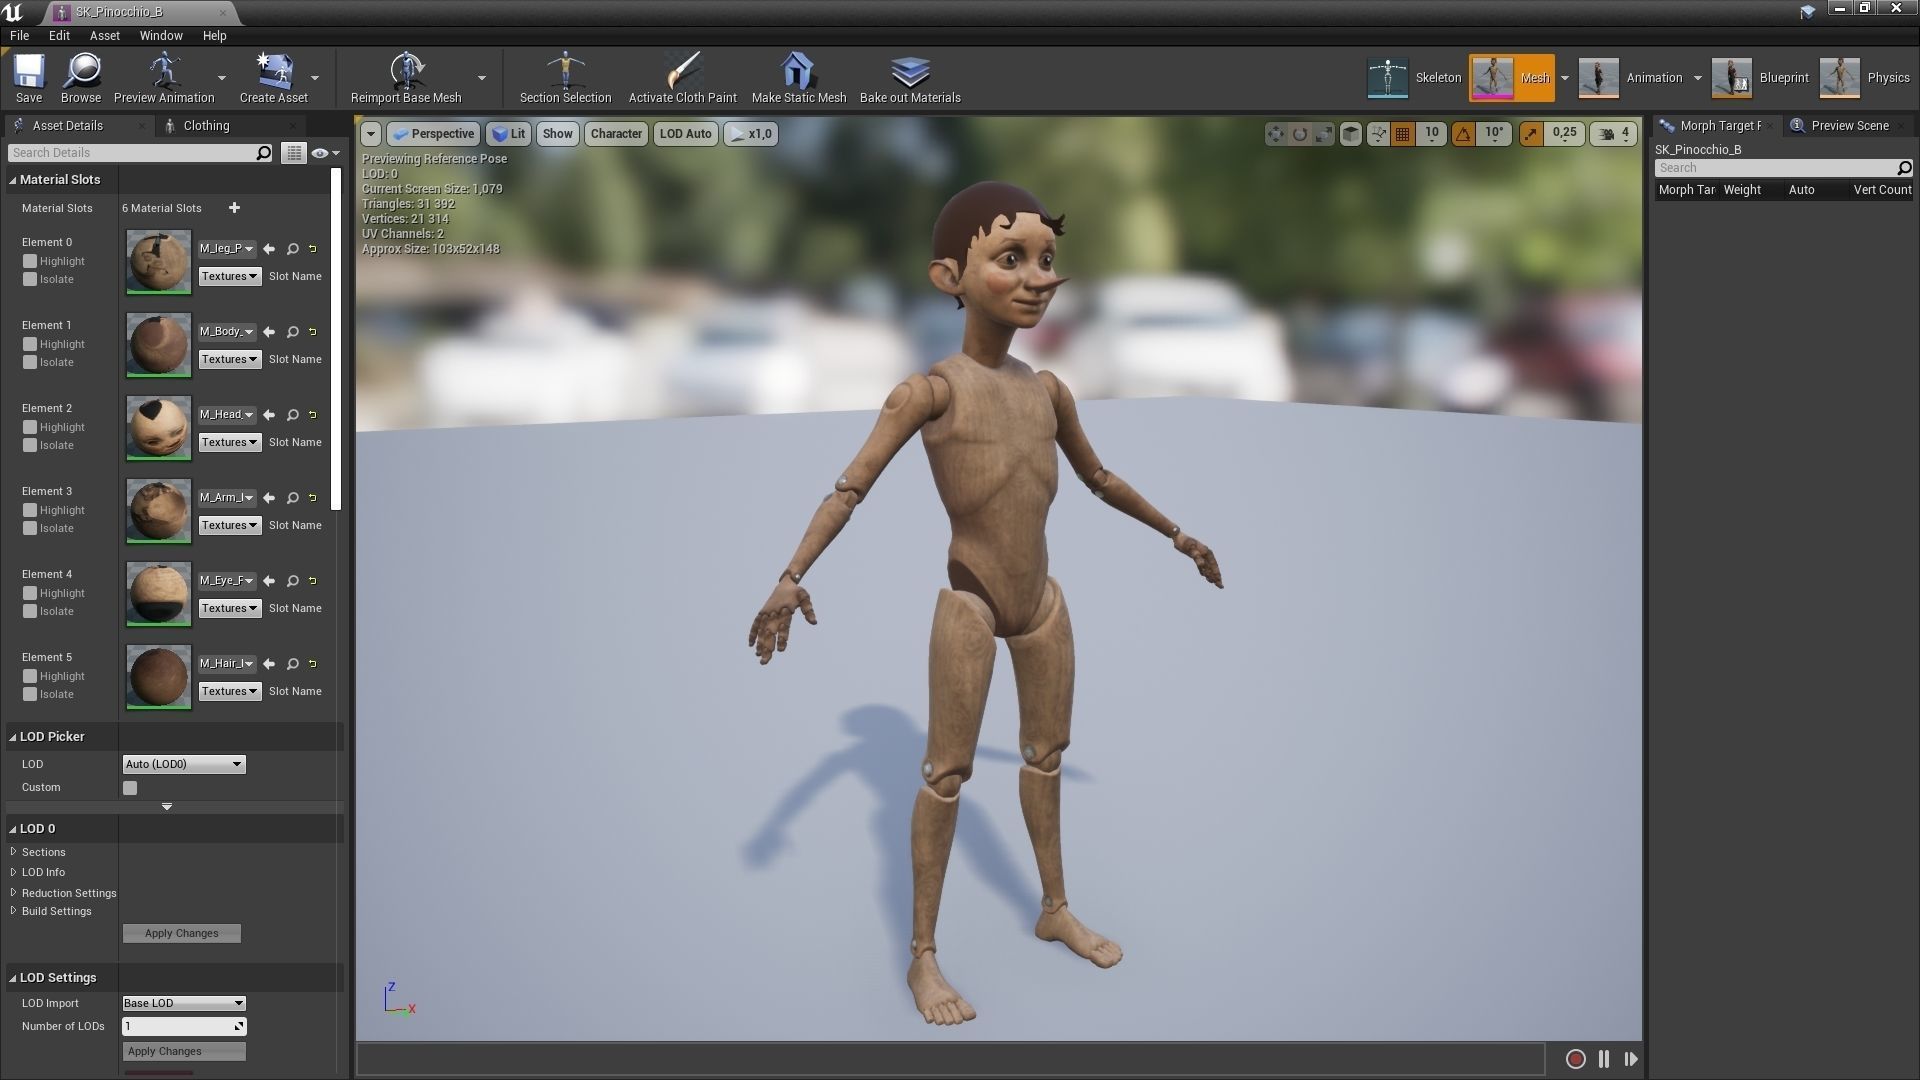Reset Element 2 material to default

coord(313,415)
